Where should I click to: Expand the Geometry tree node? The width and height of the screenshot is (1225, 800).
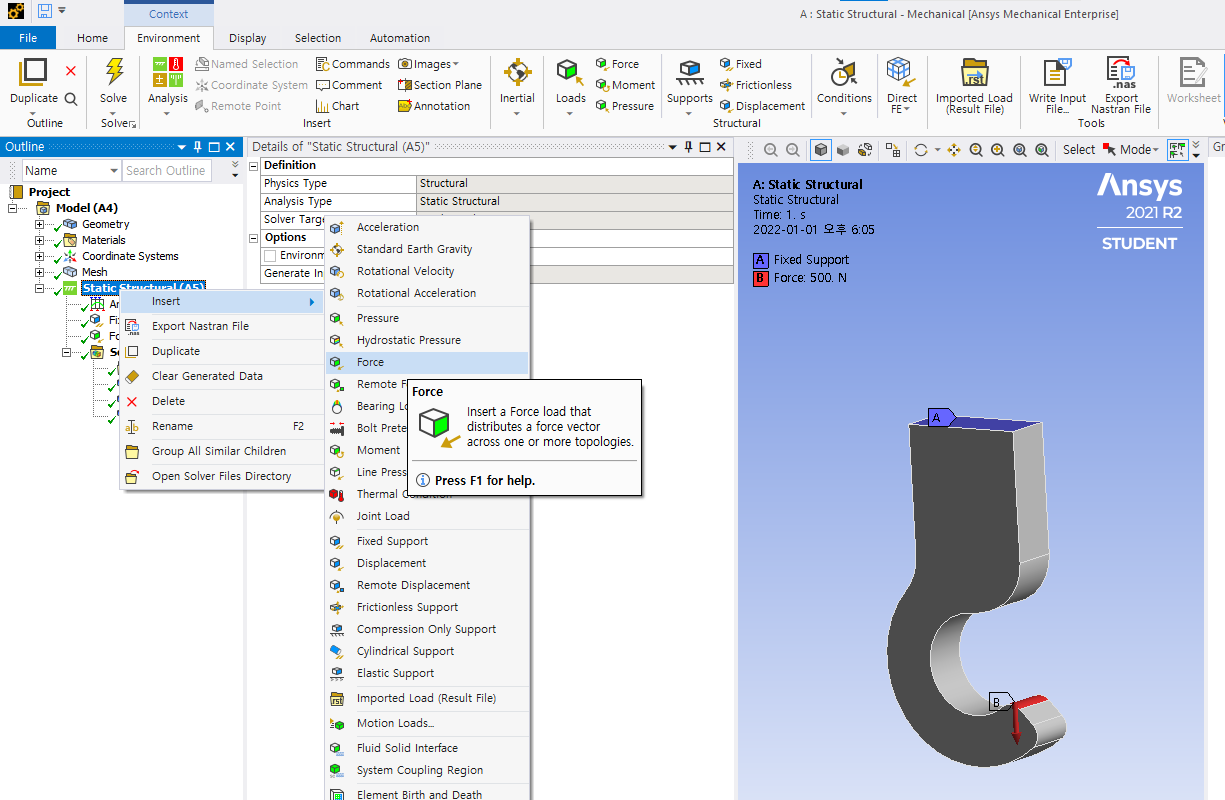[40, 224]
